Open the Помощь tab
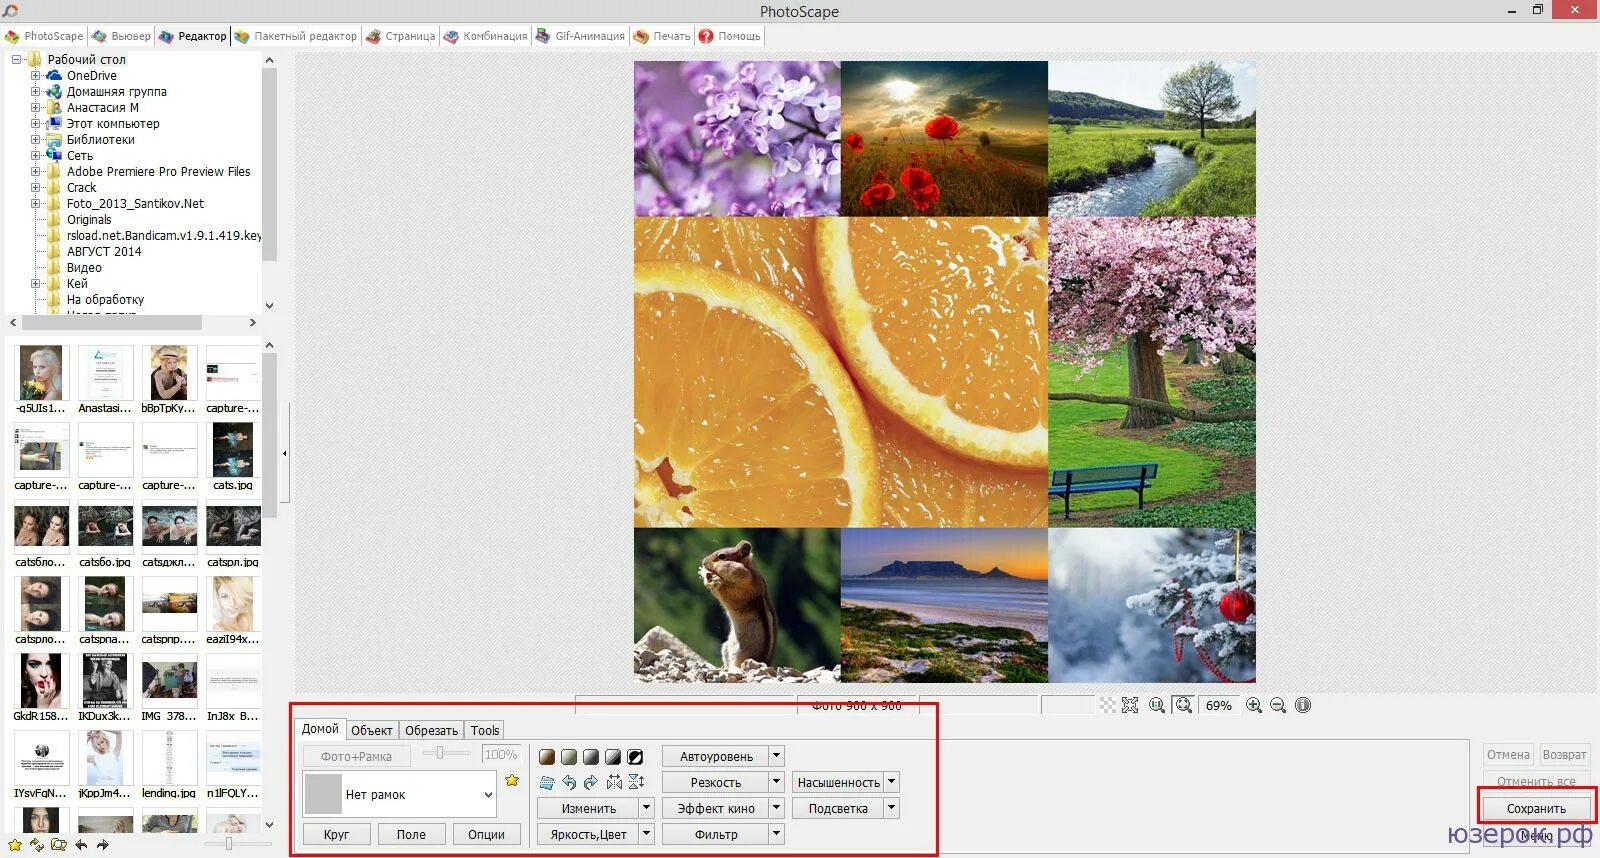Image resolution: width=1600 pixels, height=858 pixels. 730,36
